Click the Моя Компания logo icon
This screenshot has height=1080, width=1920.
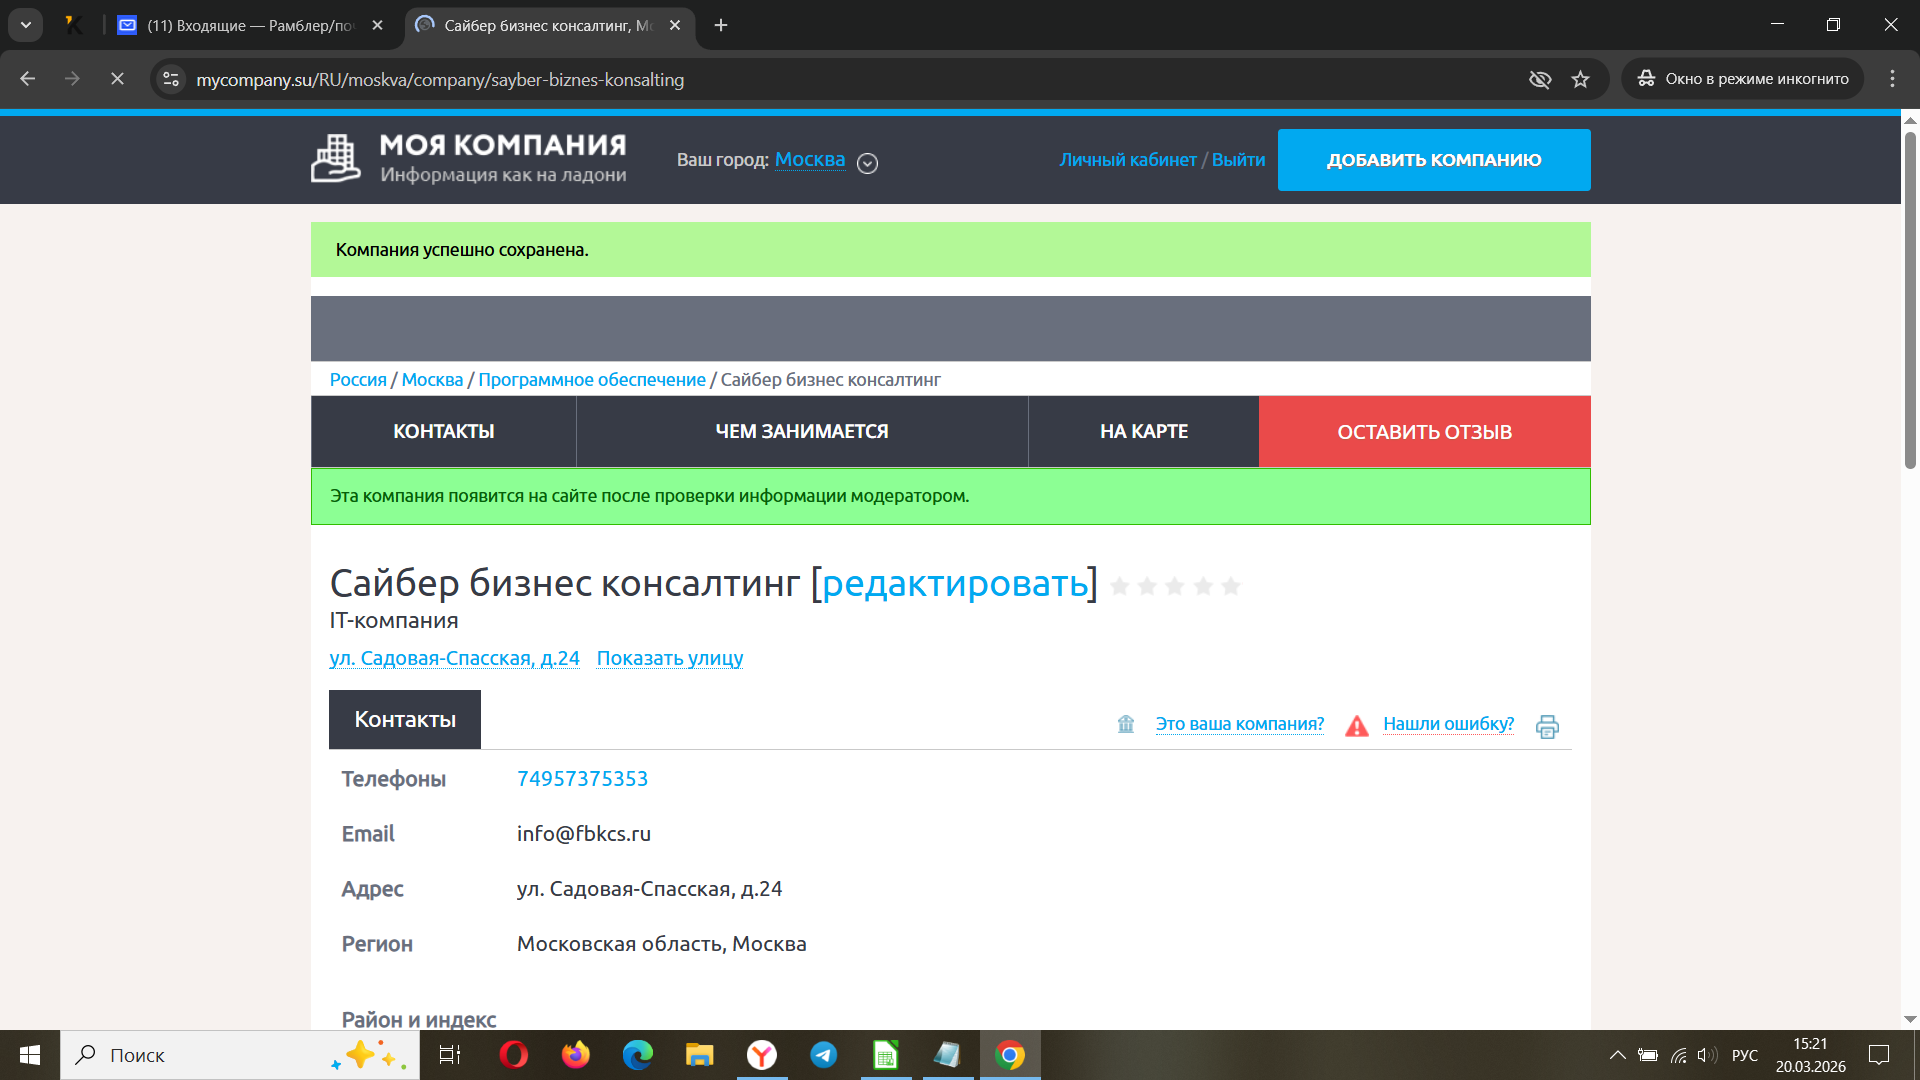(335, 159)
